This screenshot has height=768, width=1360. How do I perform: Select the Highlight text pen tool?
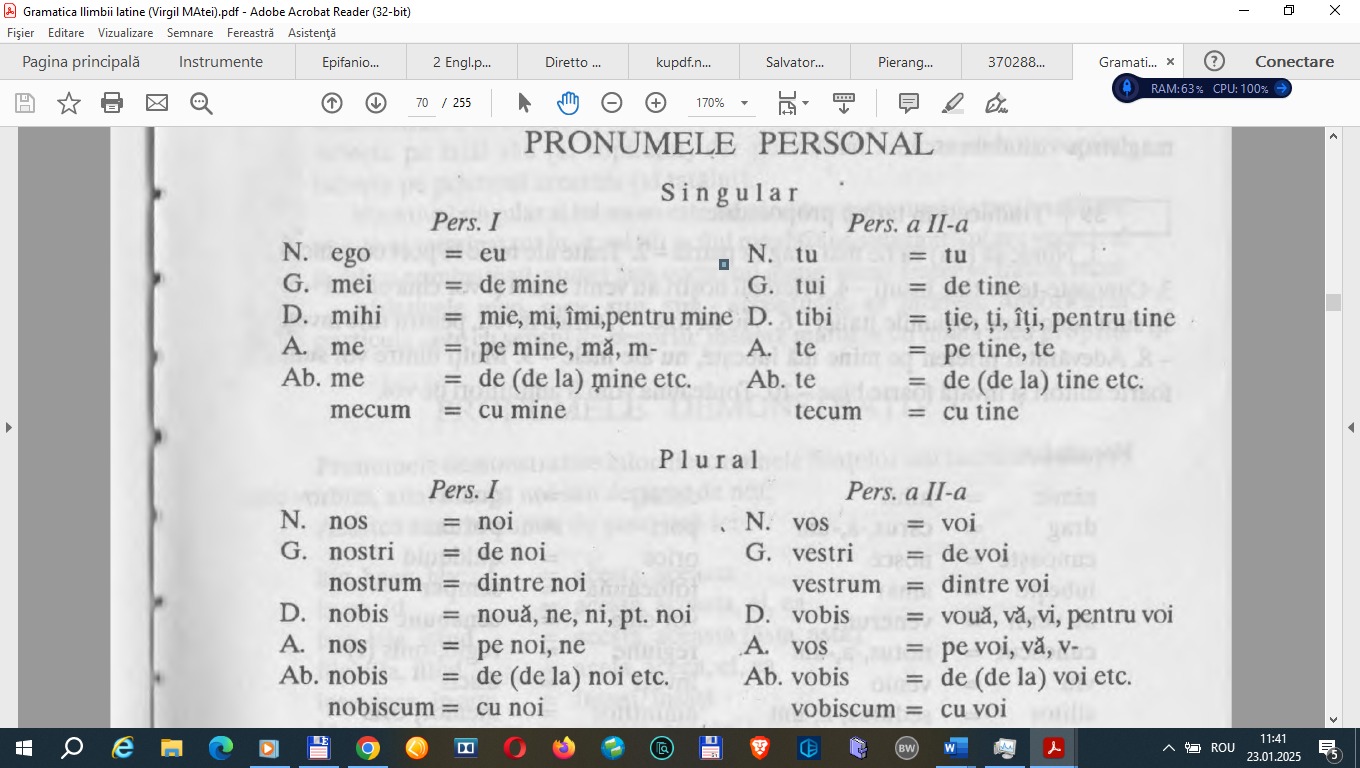[x=953, y=103]
